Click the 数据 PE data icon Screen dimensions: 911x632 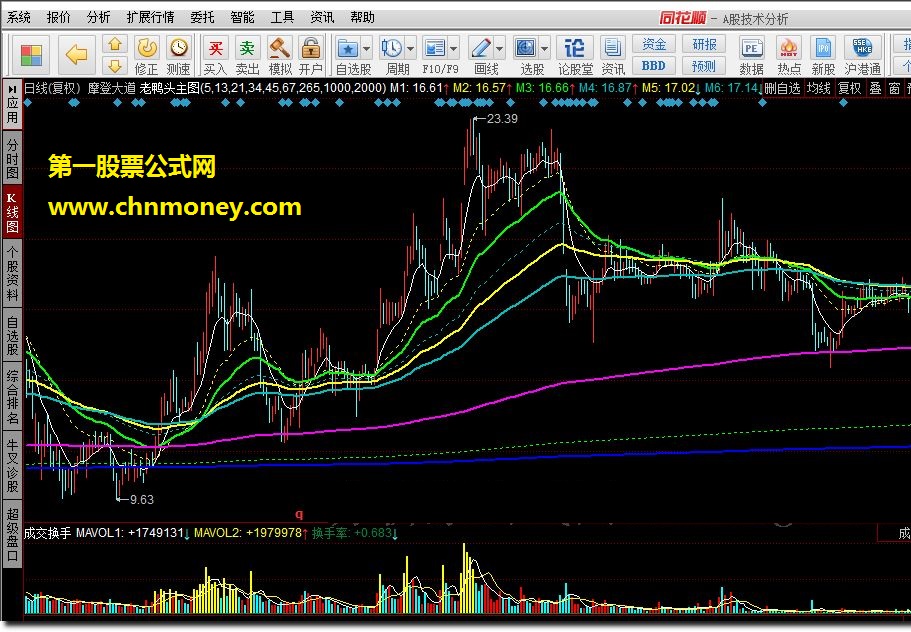[x=751, y=48]
